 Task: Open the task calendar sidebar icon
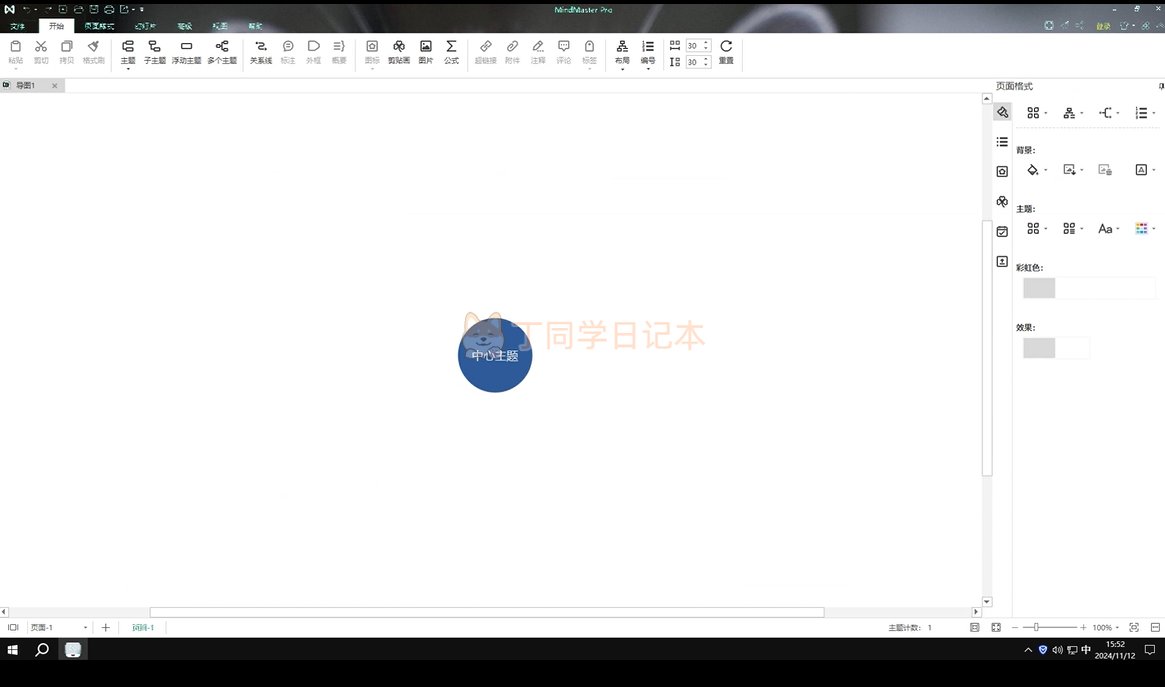pyautogui.click(x=1002, y=232)
